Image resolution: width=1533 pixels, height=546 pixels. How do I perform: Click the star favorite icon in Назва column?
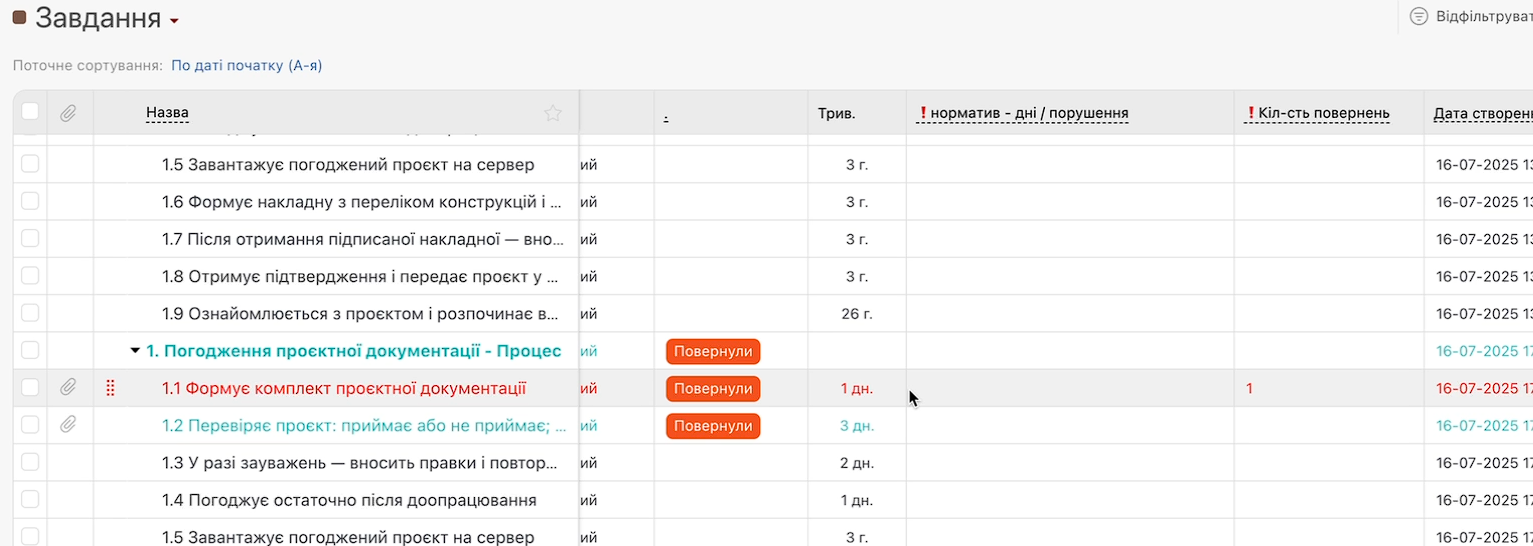coord(552,113)
